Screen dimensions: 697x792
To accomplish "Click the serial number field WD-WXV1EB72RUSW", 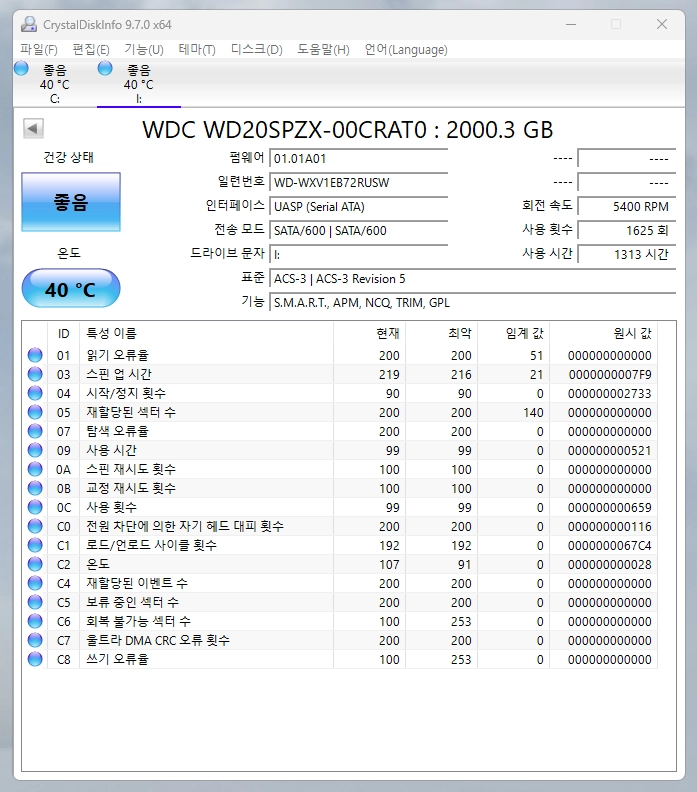I will [x=359, y=182].
